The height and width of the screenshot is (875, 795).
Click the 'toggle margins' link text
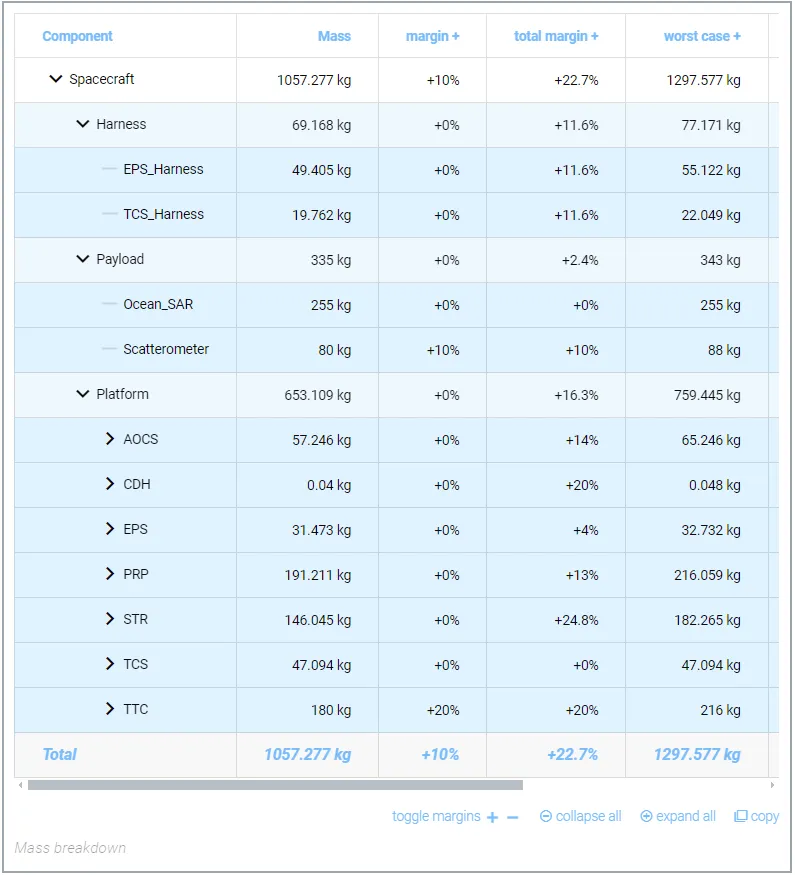(x=436, y=816)
